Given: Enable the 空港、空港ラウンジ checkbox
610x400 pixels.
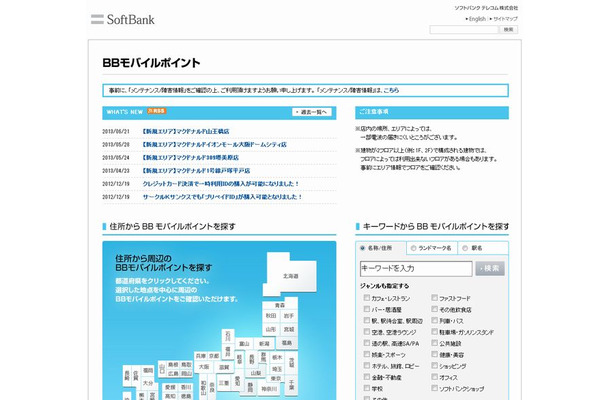Looking at the screenshot, I should point(366,332).
